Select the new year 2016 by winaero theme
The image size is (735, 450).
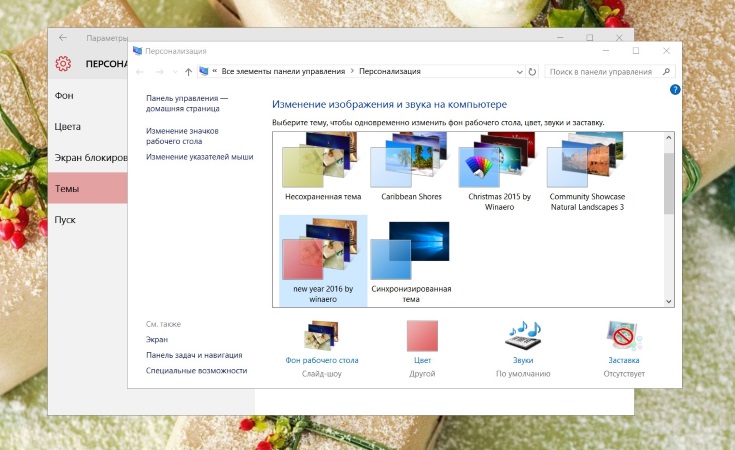323,261
